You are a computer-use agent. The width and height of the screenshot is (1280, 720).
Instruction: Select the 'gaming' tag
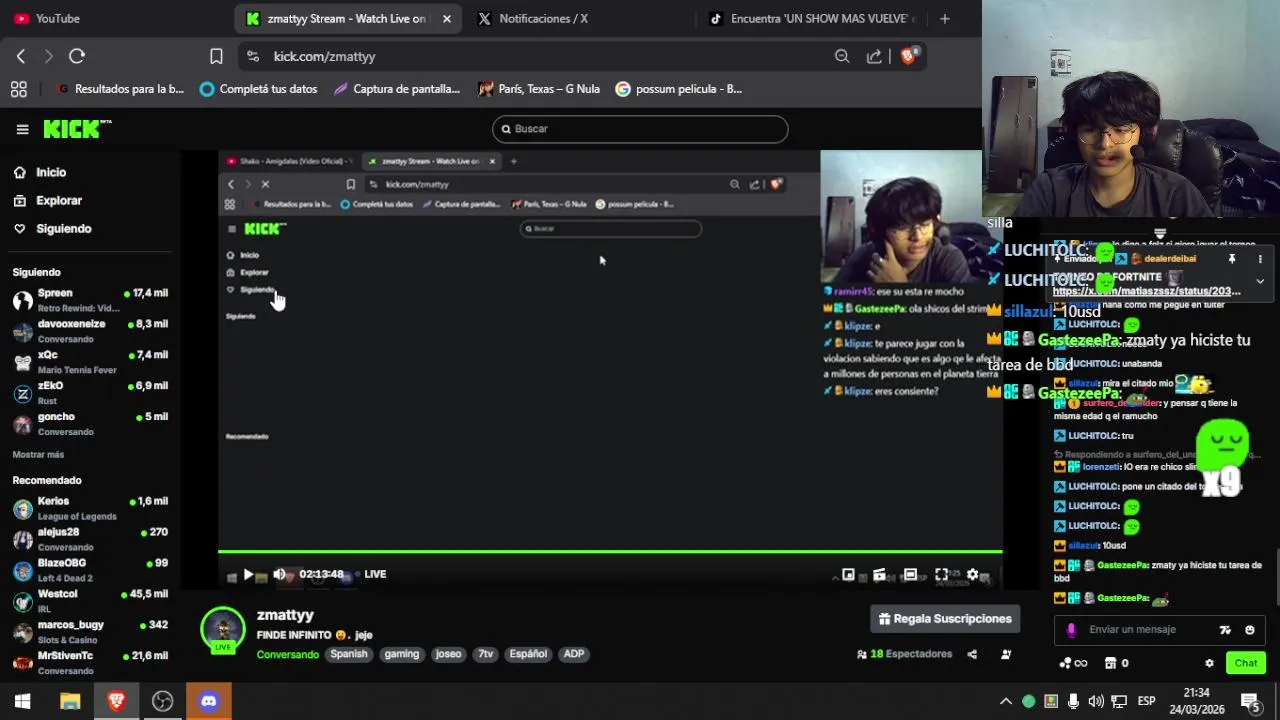point(401,654)
